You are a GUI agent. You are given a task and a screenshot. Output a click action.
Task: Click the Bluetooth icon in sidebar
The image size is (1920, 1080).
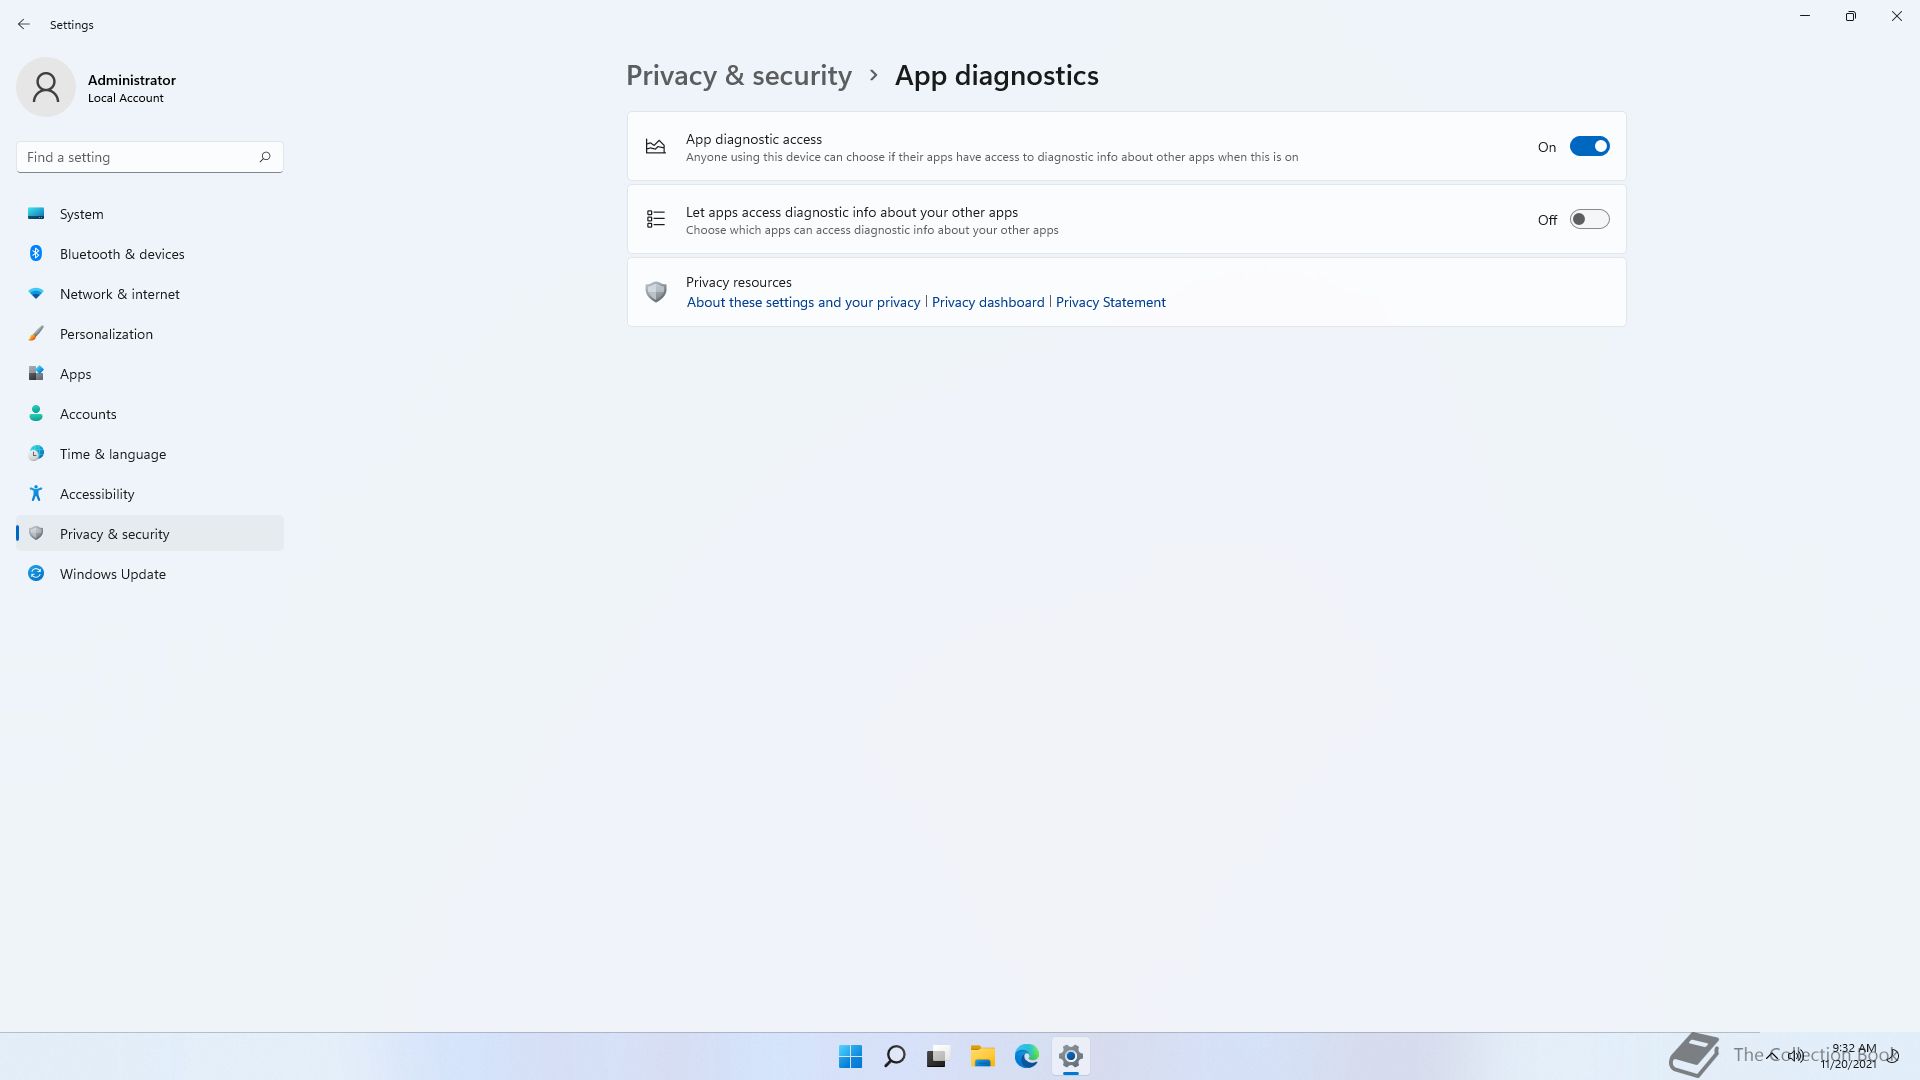[x=36, y=253]
